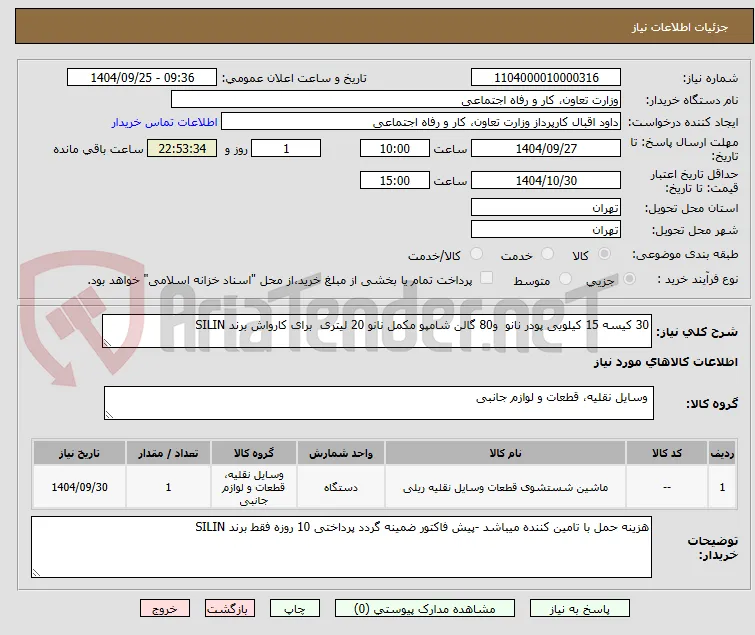Screen dimensions: 755x635
Task: Click the شماره نیاز field 1104000010000316
Action: point(546,78)
